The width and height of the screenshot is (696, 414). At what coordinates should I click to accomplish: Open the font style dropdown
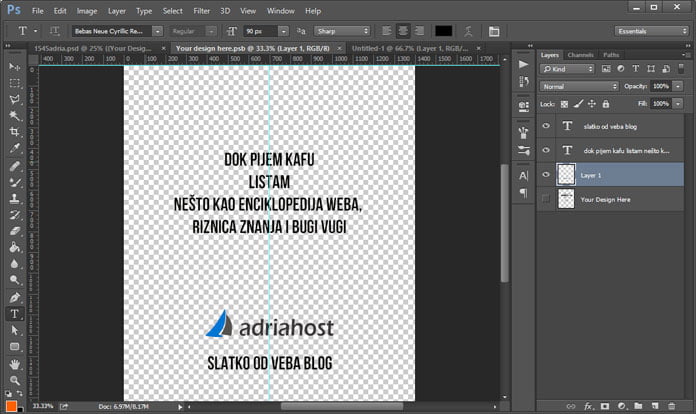point(211,31)
